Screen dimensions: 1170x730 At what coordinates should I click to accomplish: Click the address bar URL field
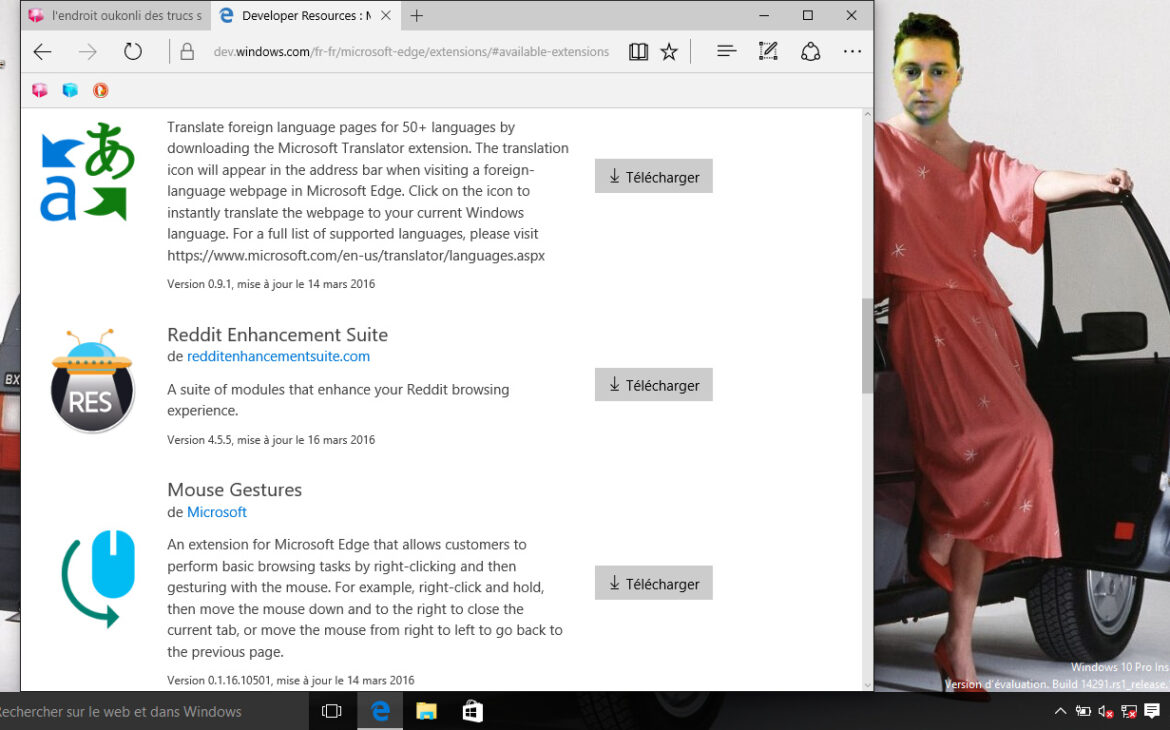[x=410, y=52]
